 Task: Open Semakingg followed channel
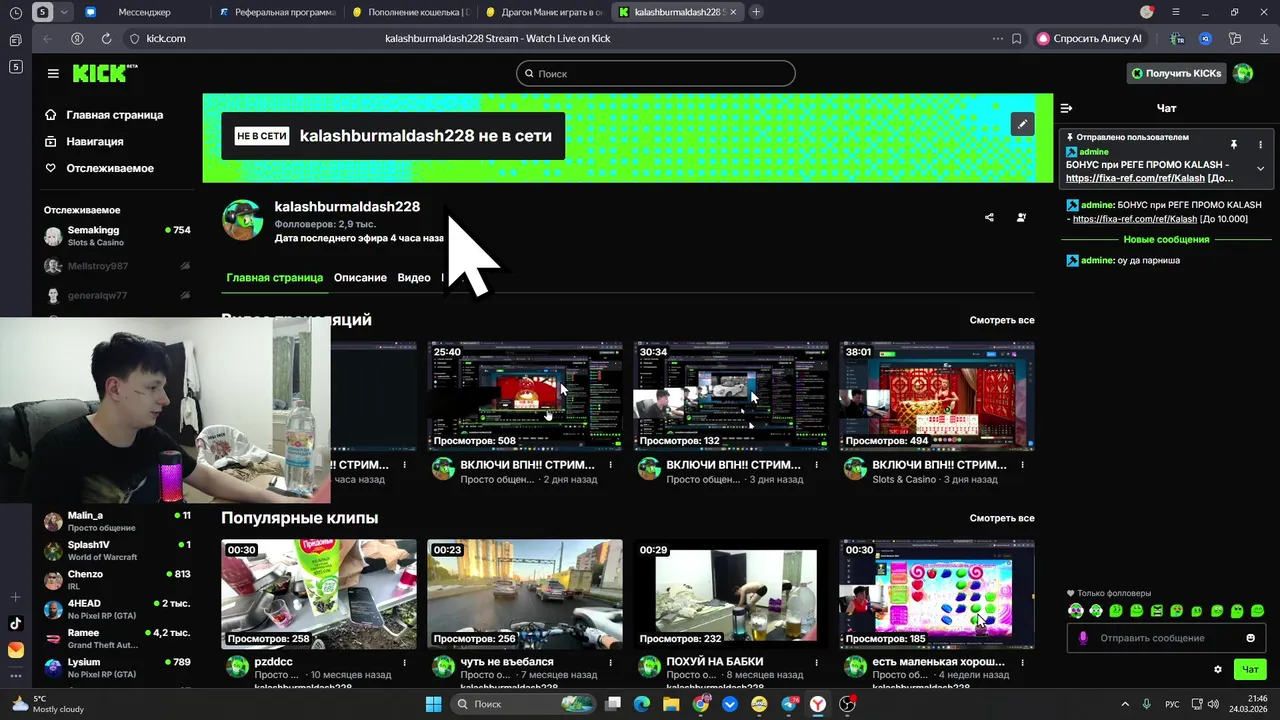[x=117, y=236]
